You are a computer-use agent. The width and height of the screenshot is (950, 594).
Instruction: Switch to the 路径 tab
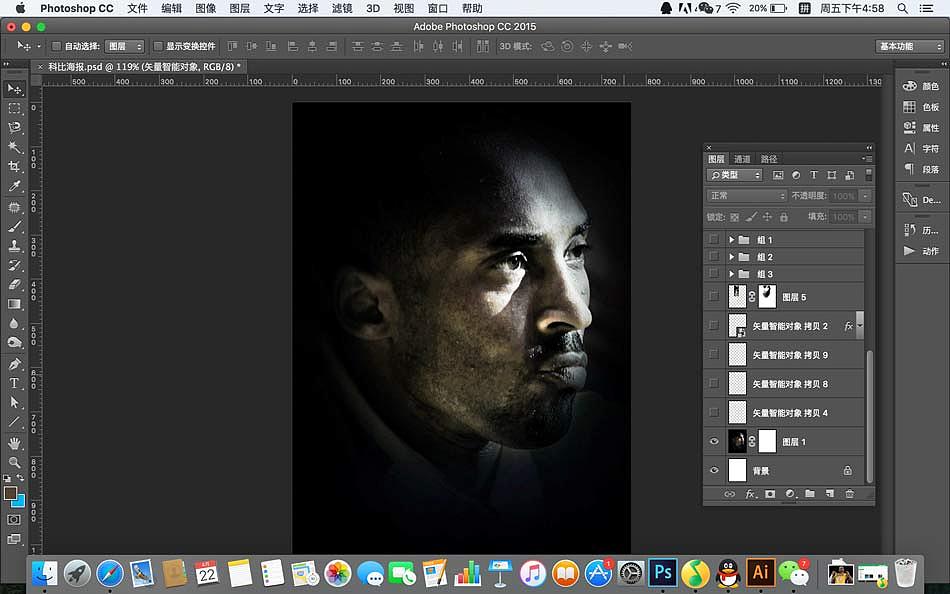pyautogui.click(x=769, y=159)
